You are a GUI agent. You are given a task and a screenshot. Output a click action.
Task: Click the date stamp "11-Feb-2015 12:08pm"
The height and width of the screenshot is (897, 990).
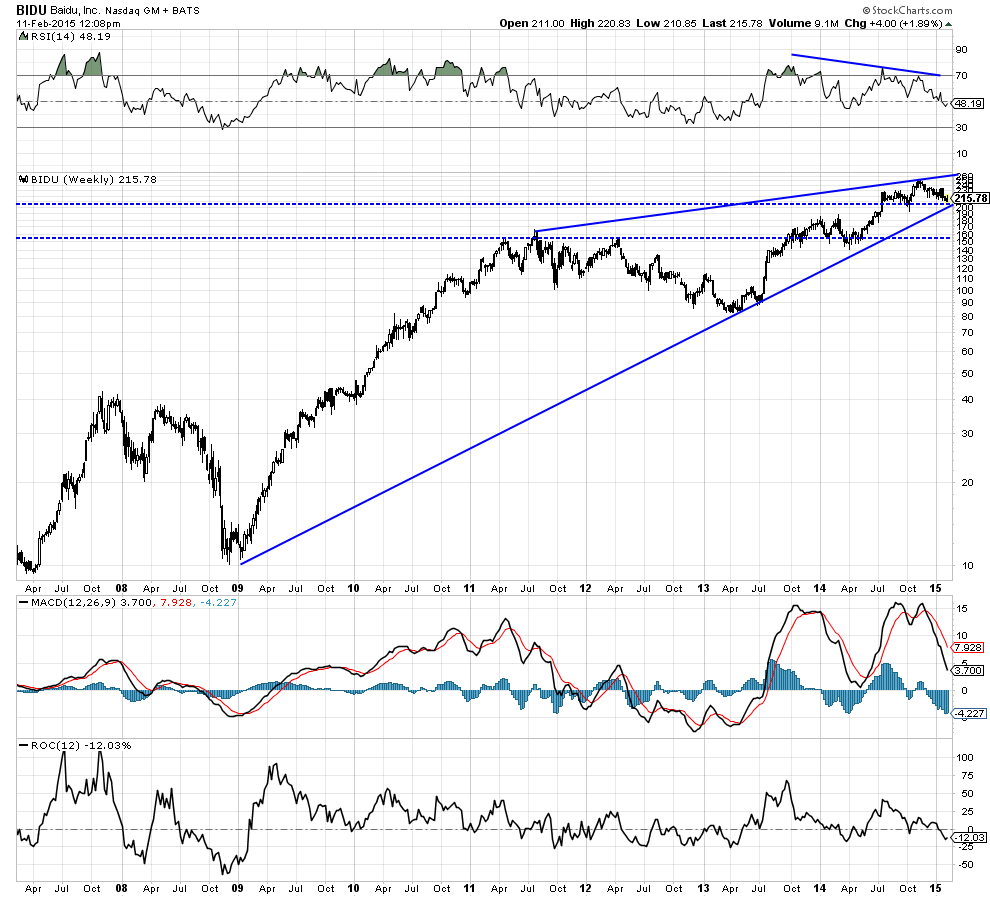(x=68, y=23)
